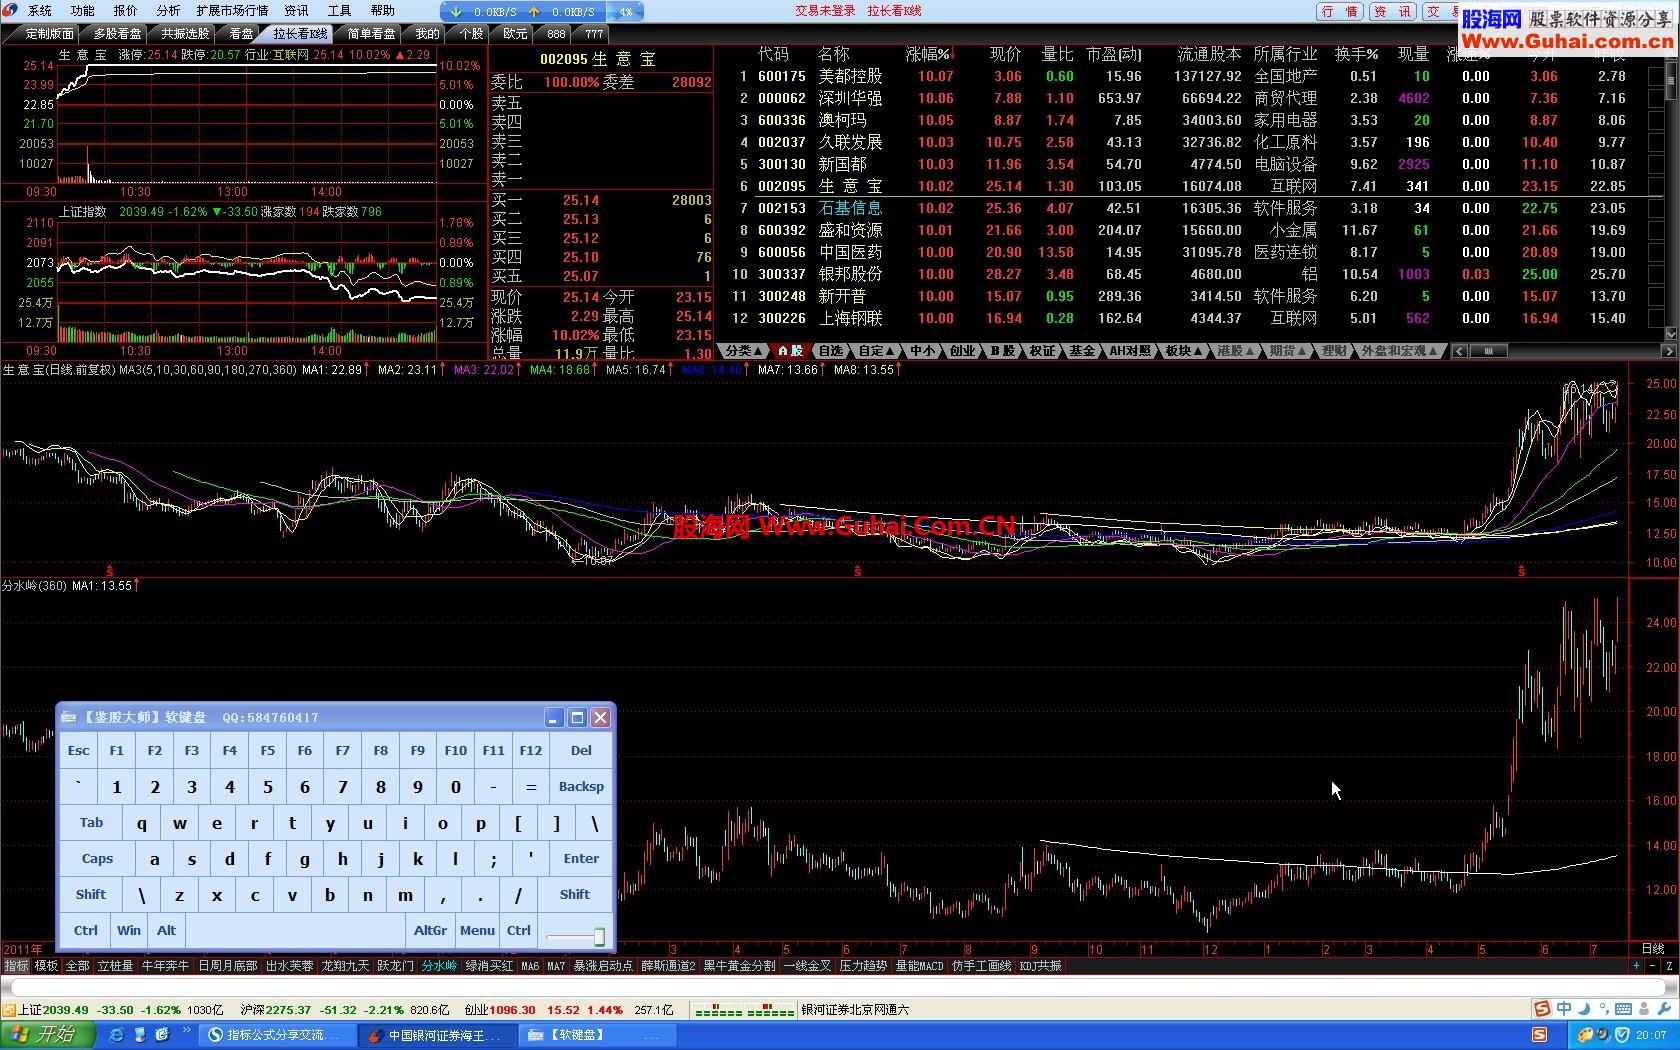Click the 拉长看K线 link in title bar
This screenshot has height=1050, width=1680.
(894, 11)
